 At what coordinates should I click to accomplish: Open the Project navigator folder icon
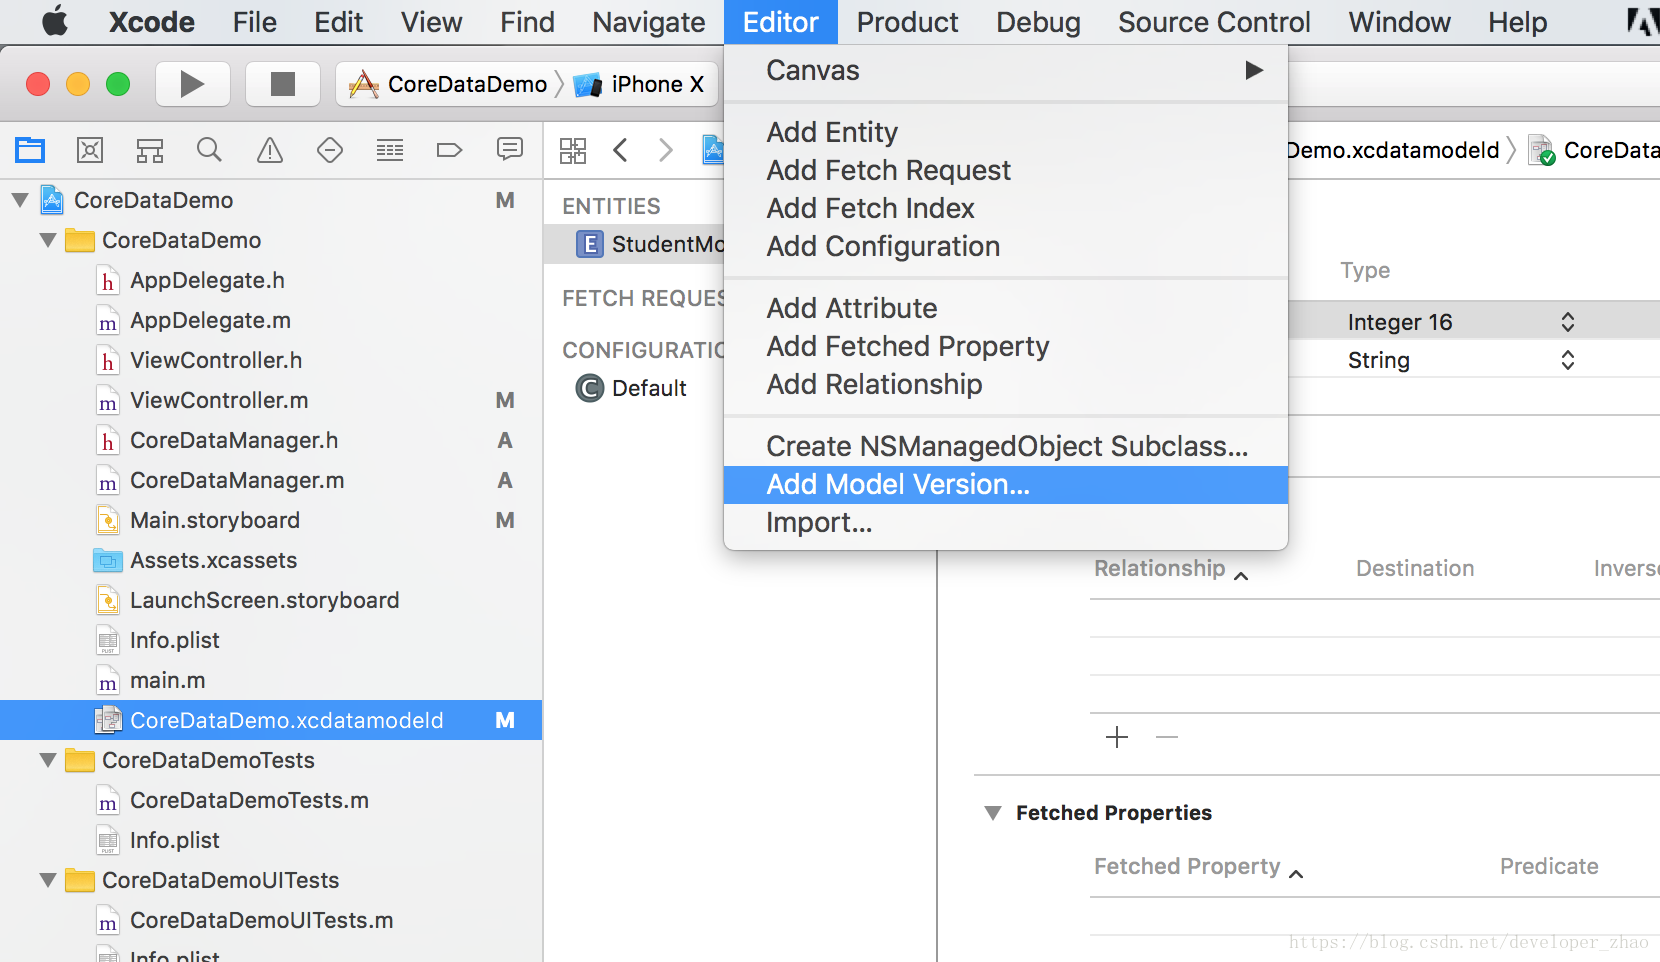(30, 150)
